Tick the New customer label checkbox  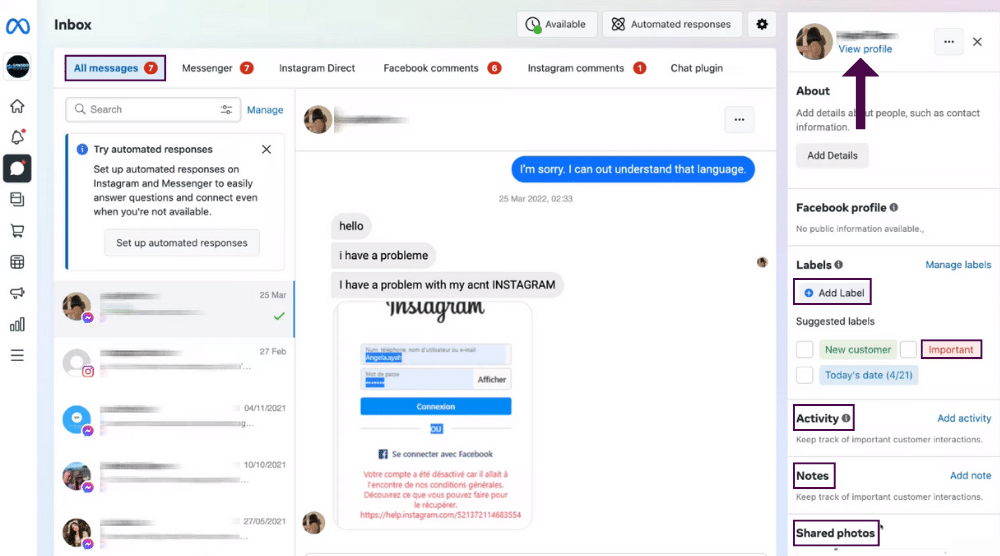click(805, 349)
